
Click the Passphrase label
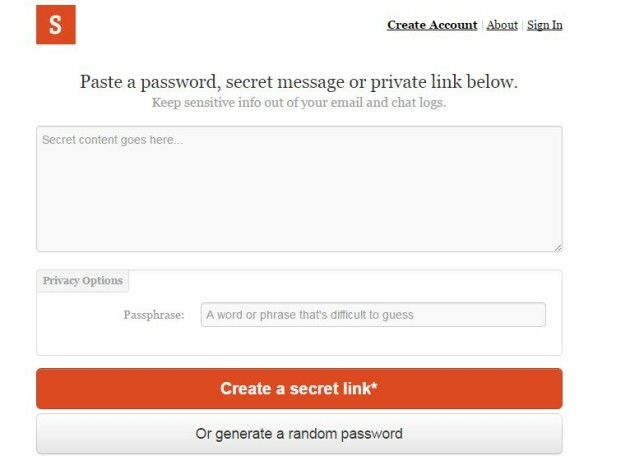154,315
